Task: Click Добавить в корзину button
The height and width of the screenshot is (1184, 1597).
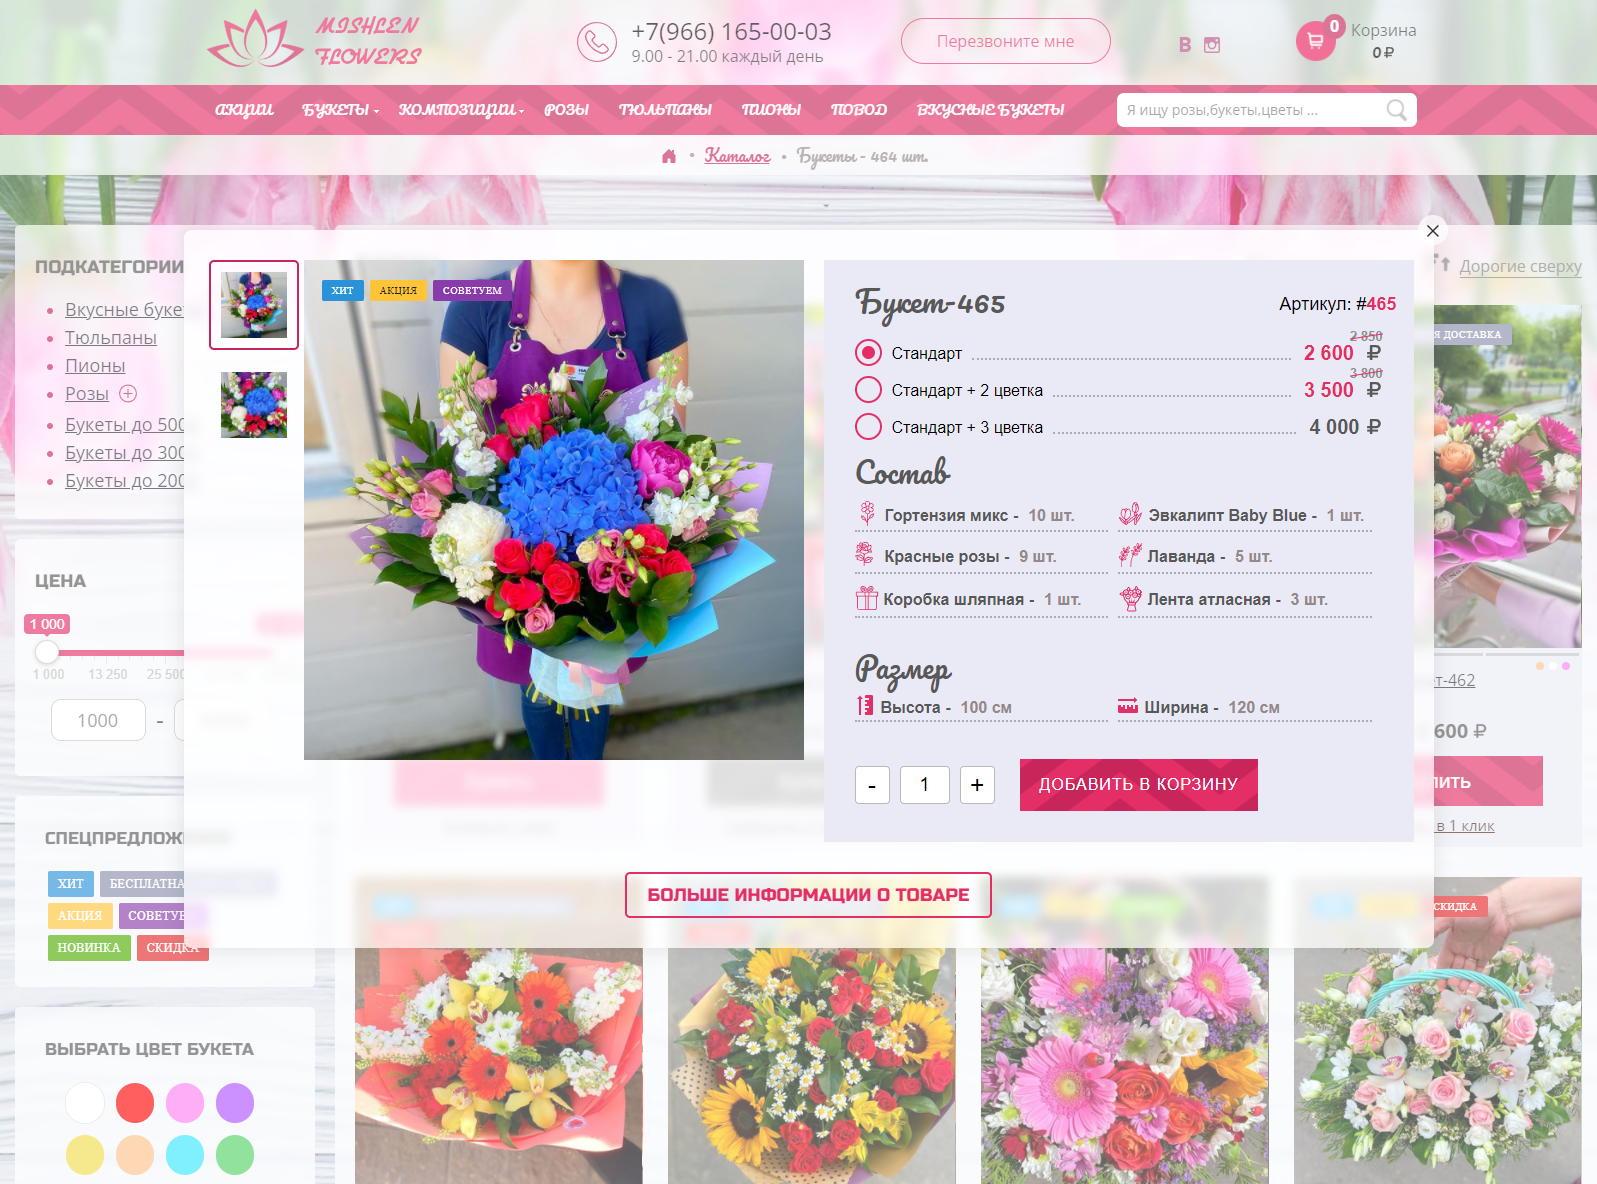Action: point(1138,784)
